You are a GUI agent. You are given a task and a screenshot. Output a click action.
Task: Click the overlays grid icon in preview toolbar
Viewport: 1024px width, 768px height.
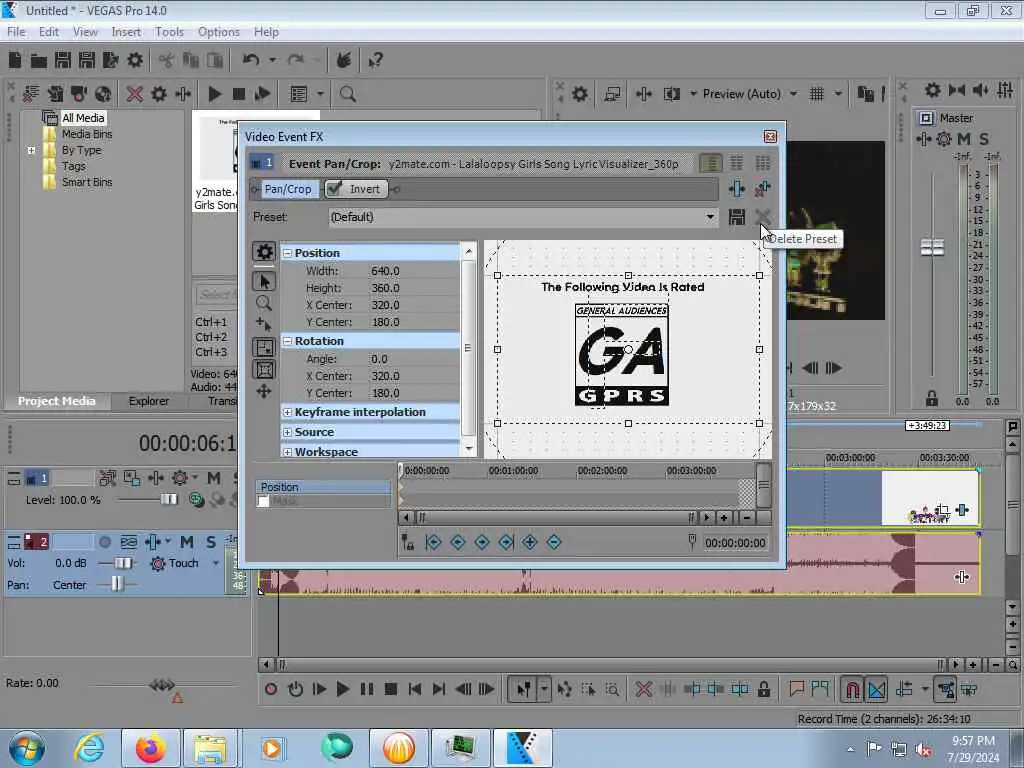(x=816, y=94)
